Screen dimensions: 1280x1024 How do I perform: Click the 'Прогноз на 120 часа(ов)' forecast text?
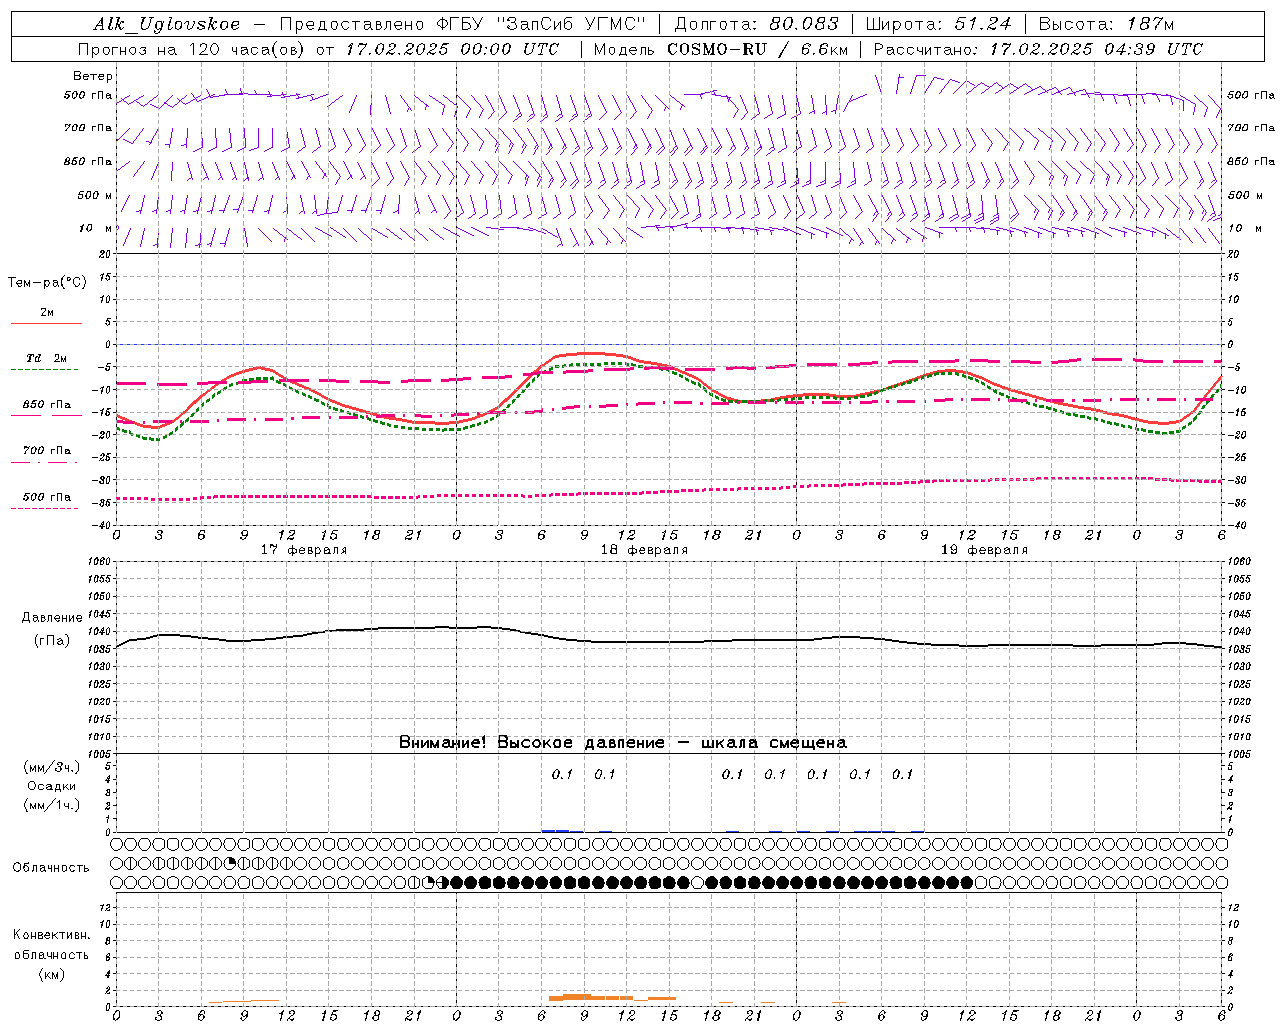click(x=192, y=49)
